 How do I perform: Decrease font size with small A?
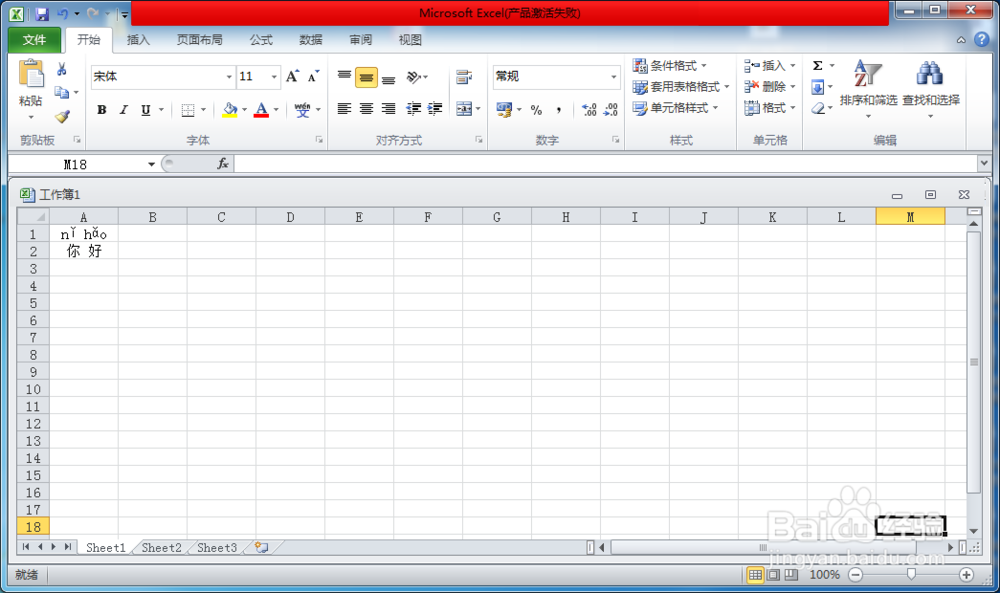coord(312,77)
